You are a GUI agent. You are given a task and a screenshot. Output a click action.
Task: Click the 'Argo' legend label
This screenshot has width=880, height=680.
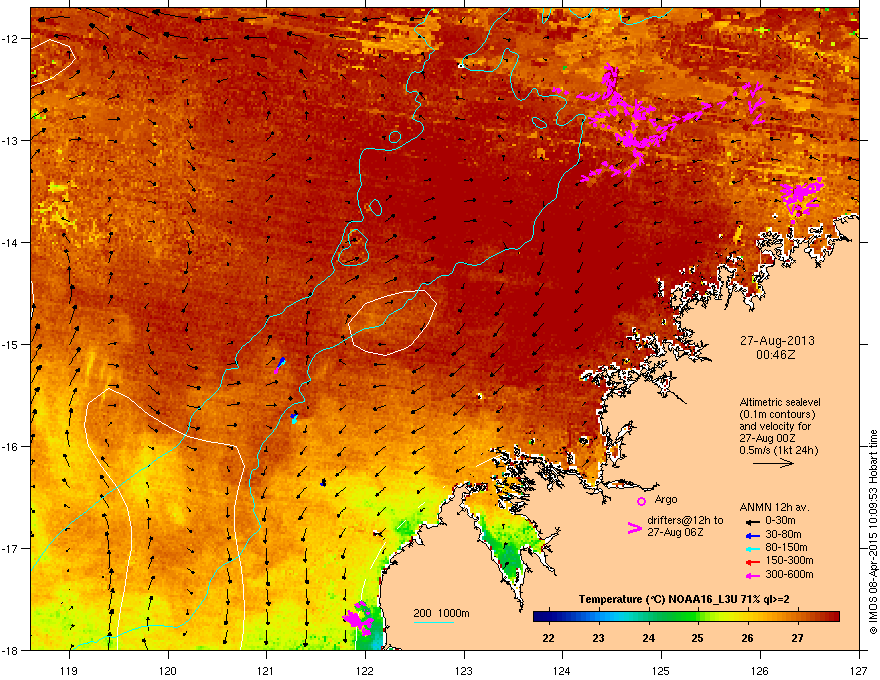coord(666,499)
